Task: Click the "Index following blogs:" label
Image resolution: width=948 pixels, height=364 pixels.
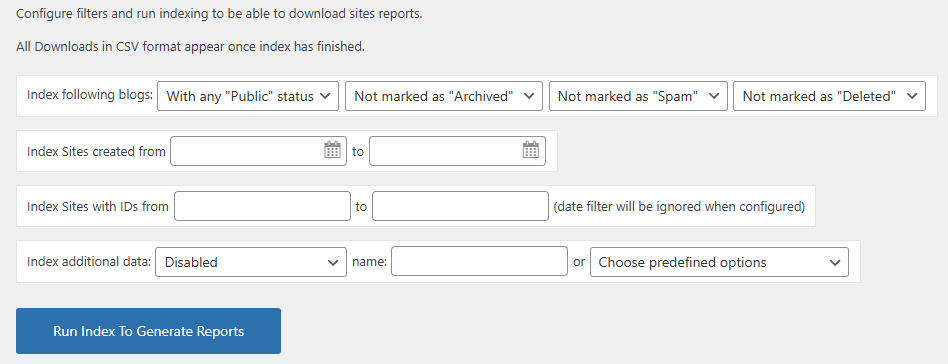Action: coord(90,96)
